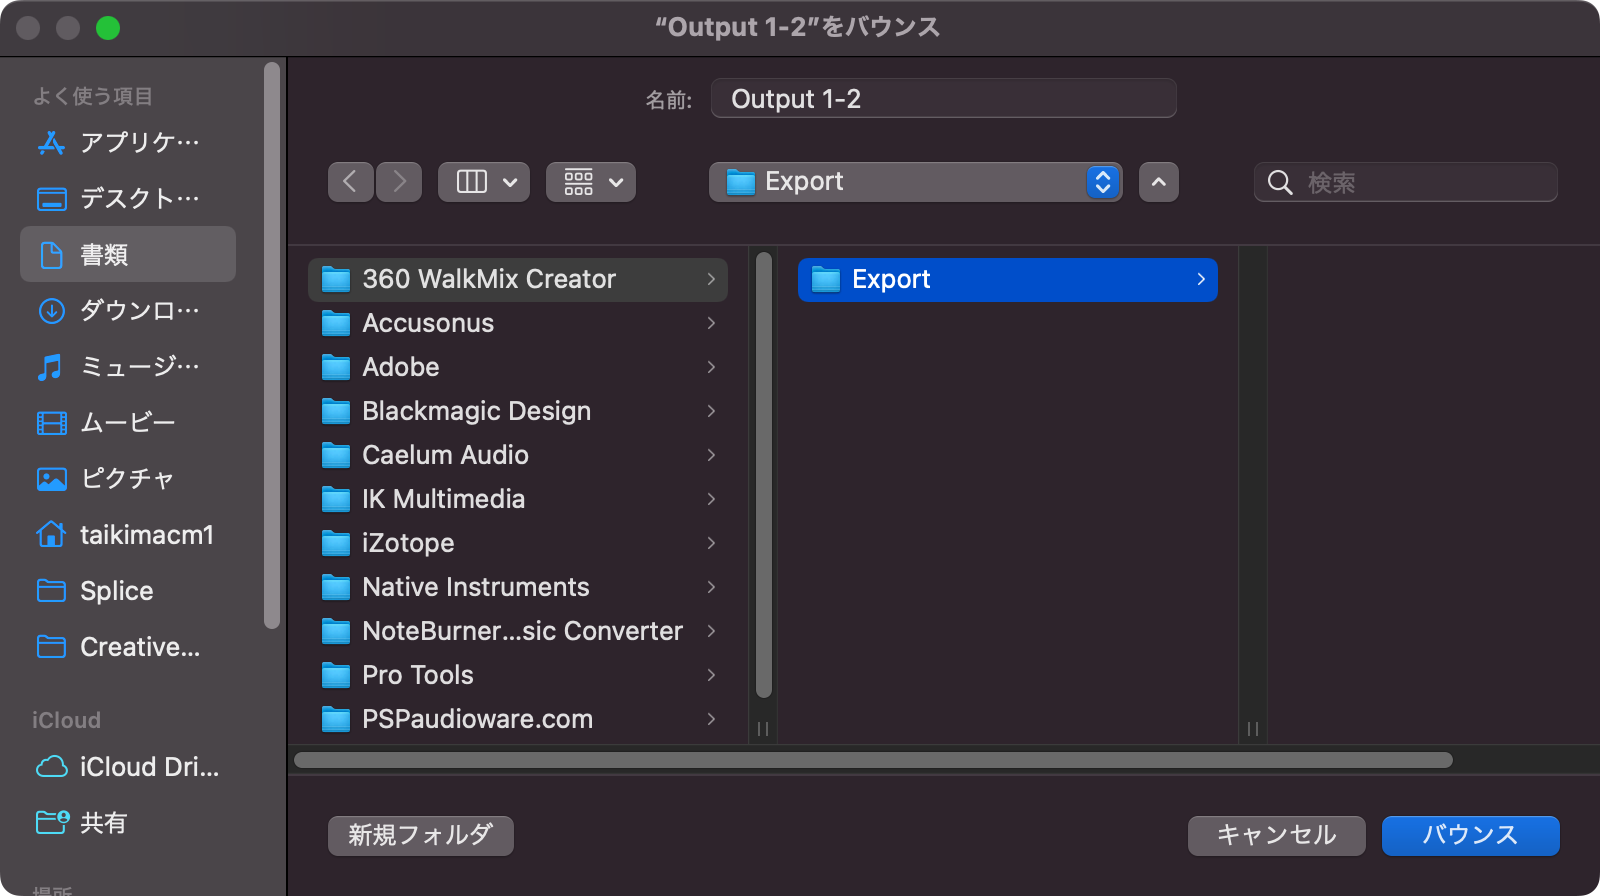This screenshot has height=896, width=1600.
Task: Open the Creative Cloud sidebar folder
Action: pyautogui.click(x=128, y=647)
